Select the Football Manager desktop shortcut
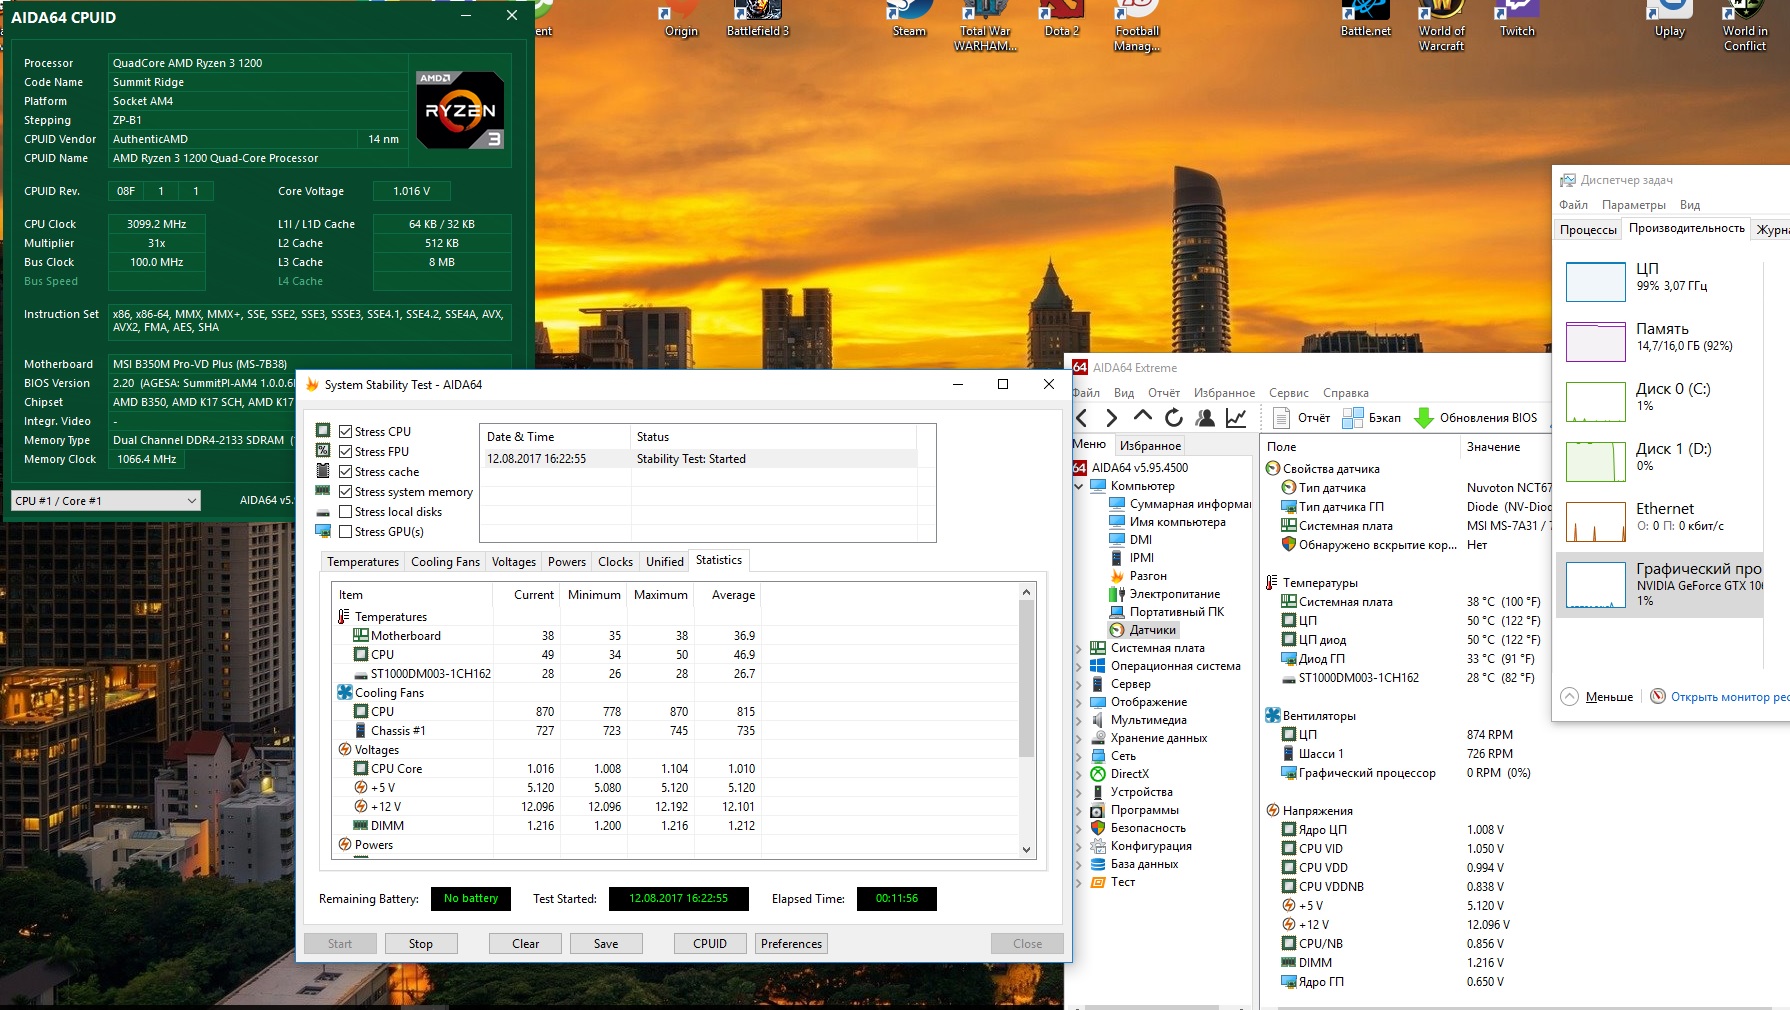Image resolution: width=1790 pixels, height=1010 pixels. click(1137, 27)
